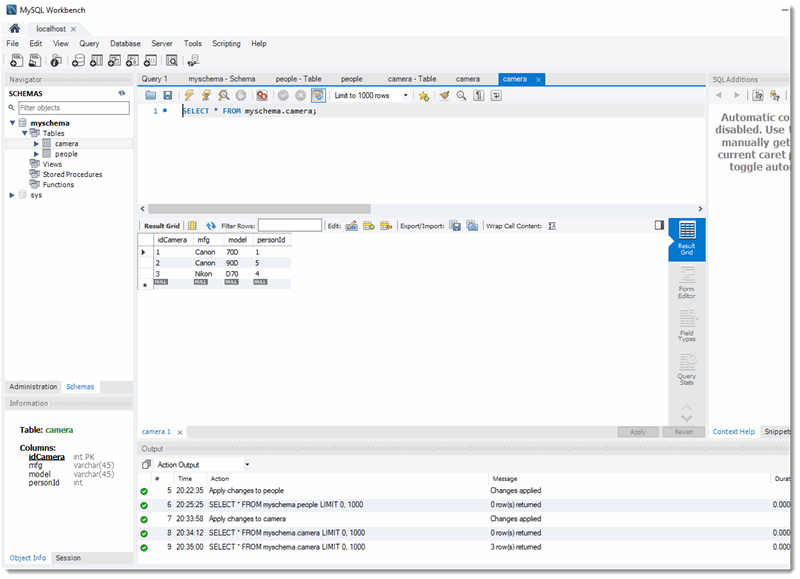Click the Filter Rows input box
The height and width of the screenshot is (579, 800).
tap(290, 225)
